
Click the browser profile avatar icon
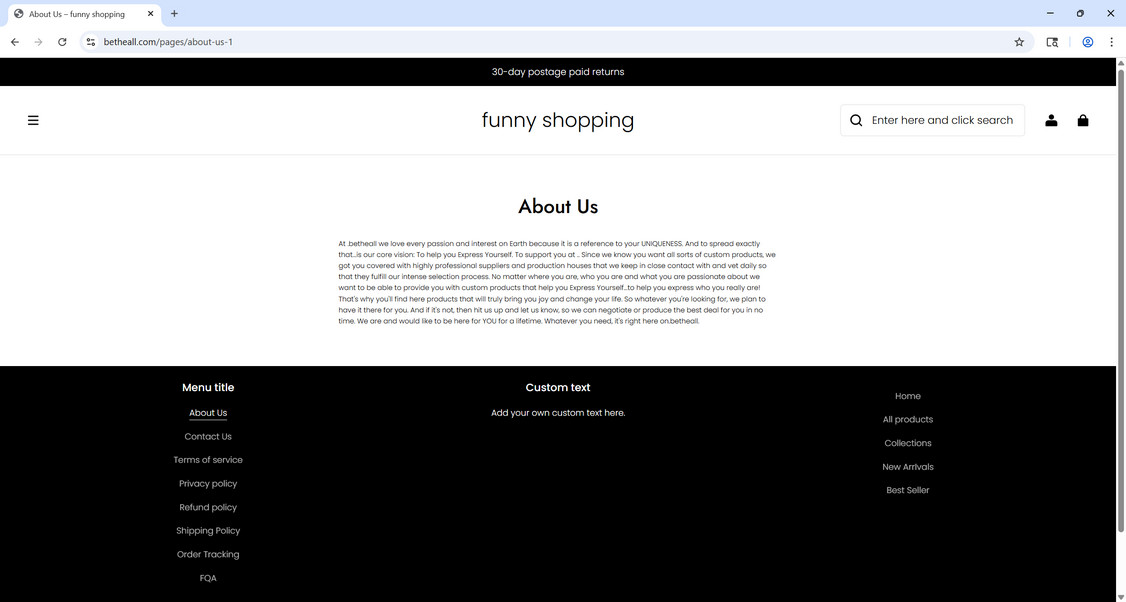tap(1087, 42)
